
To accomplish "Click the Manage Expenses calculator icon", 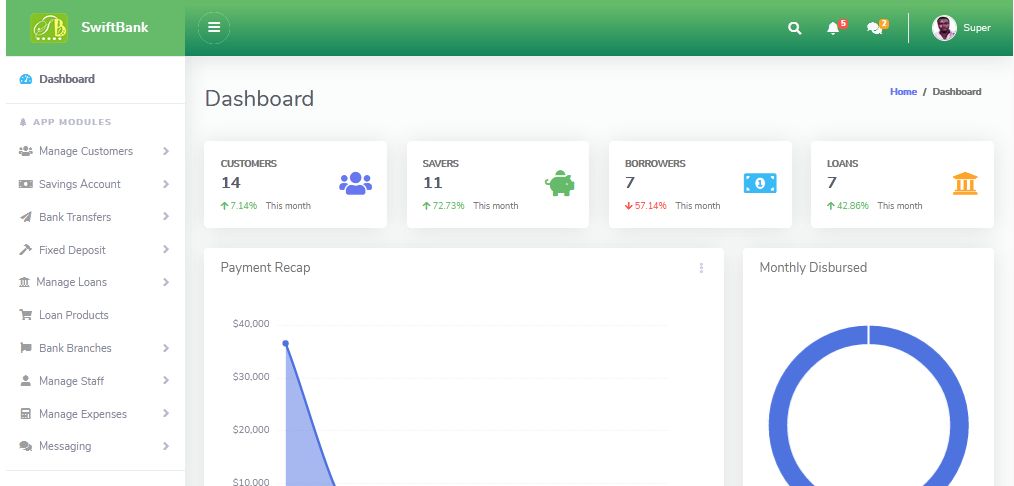I will pos(25,414).
